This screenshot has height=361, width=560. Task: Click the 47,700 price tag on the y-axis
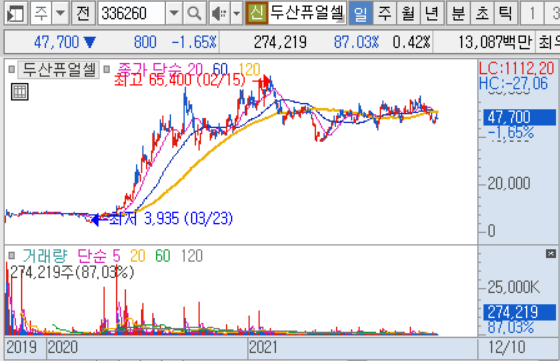519,117
